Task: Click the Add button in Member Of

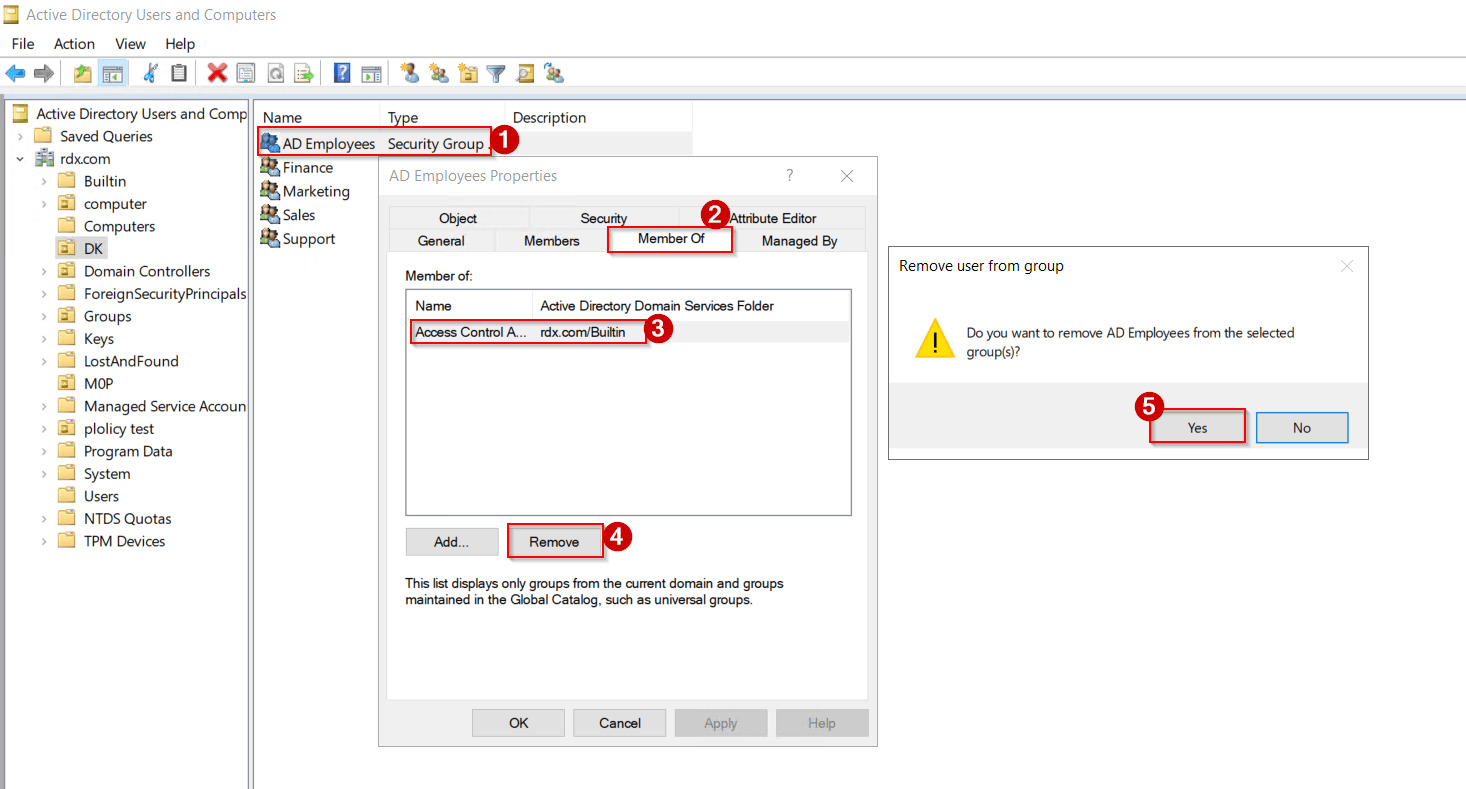Action: click(451, 541)
